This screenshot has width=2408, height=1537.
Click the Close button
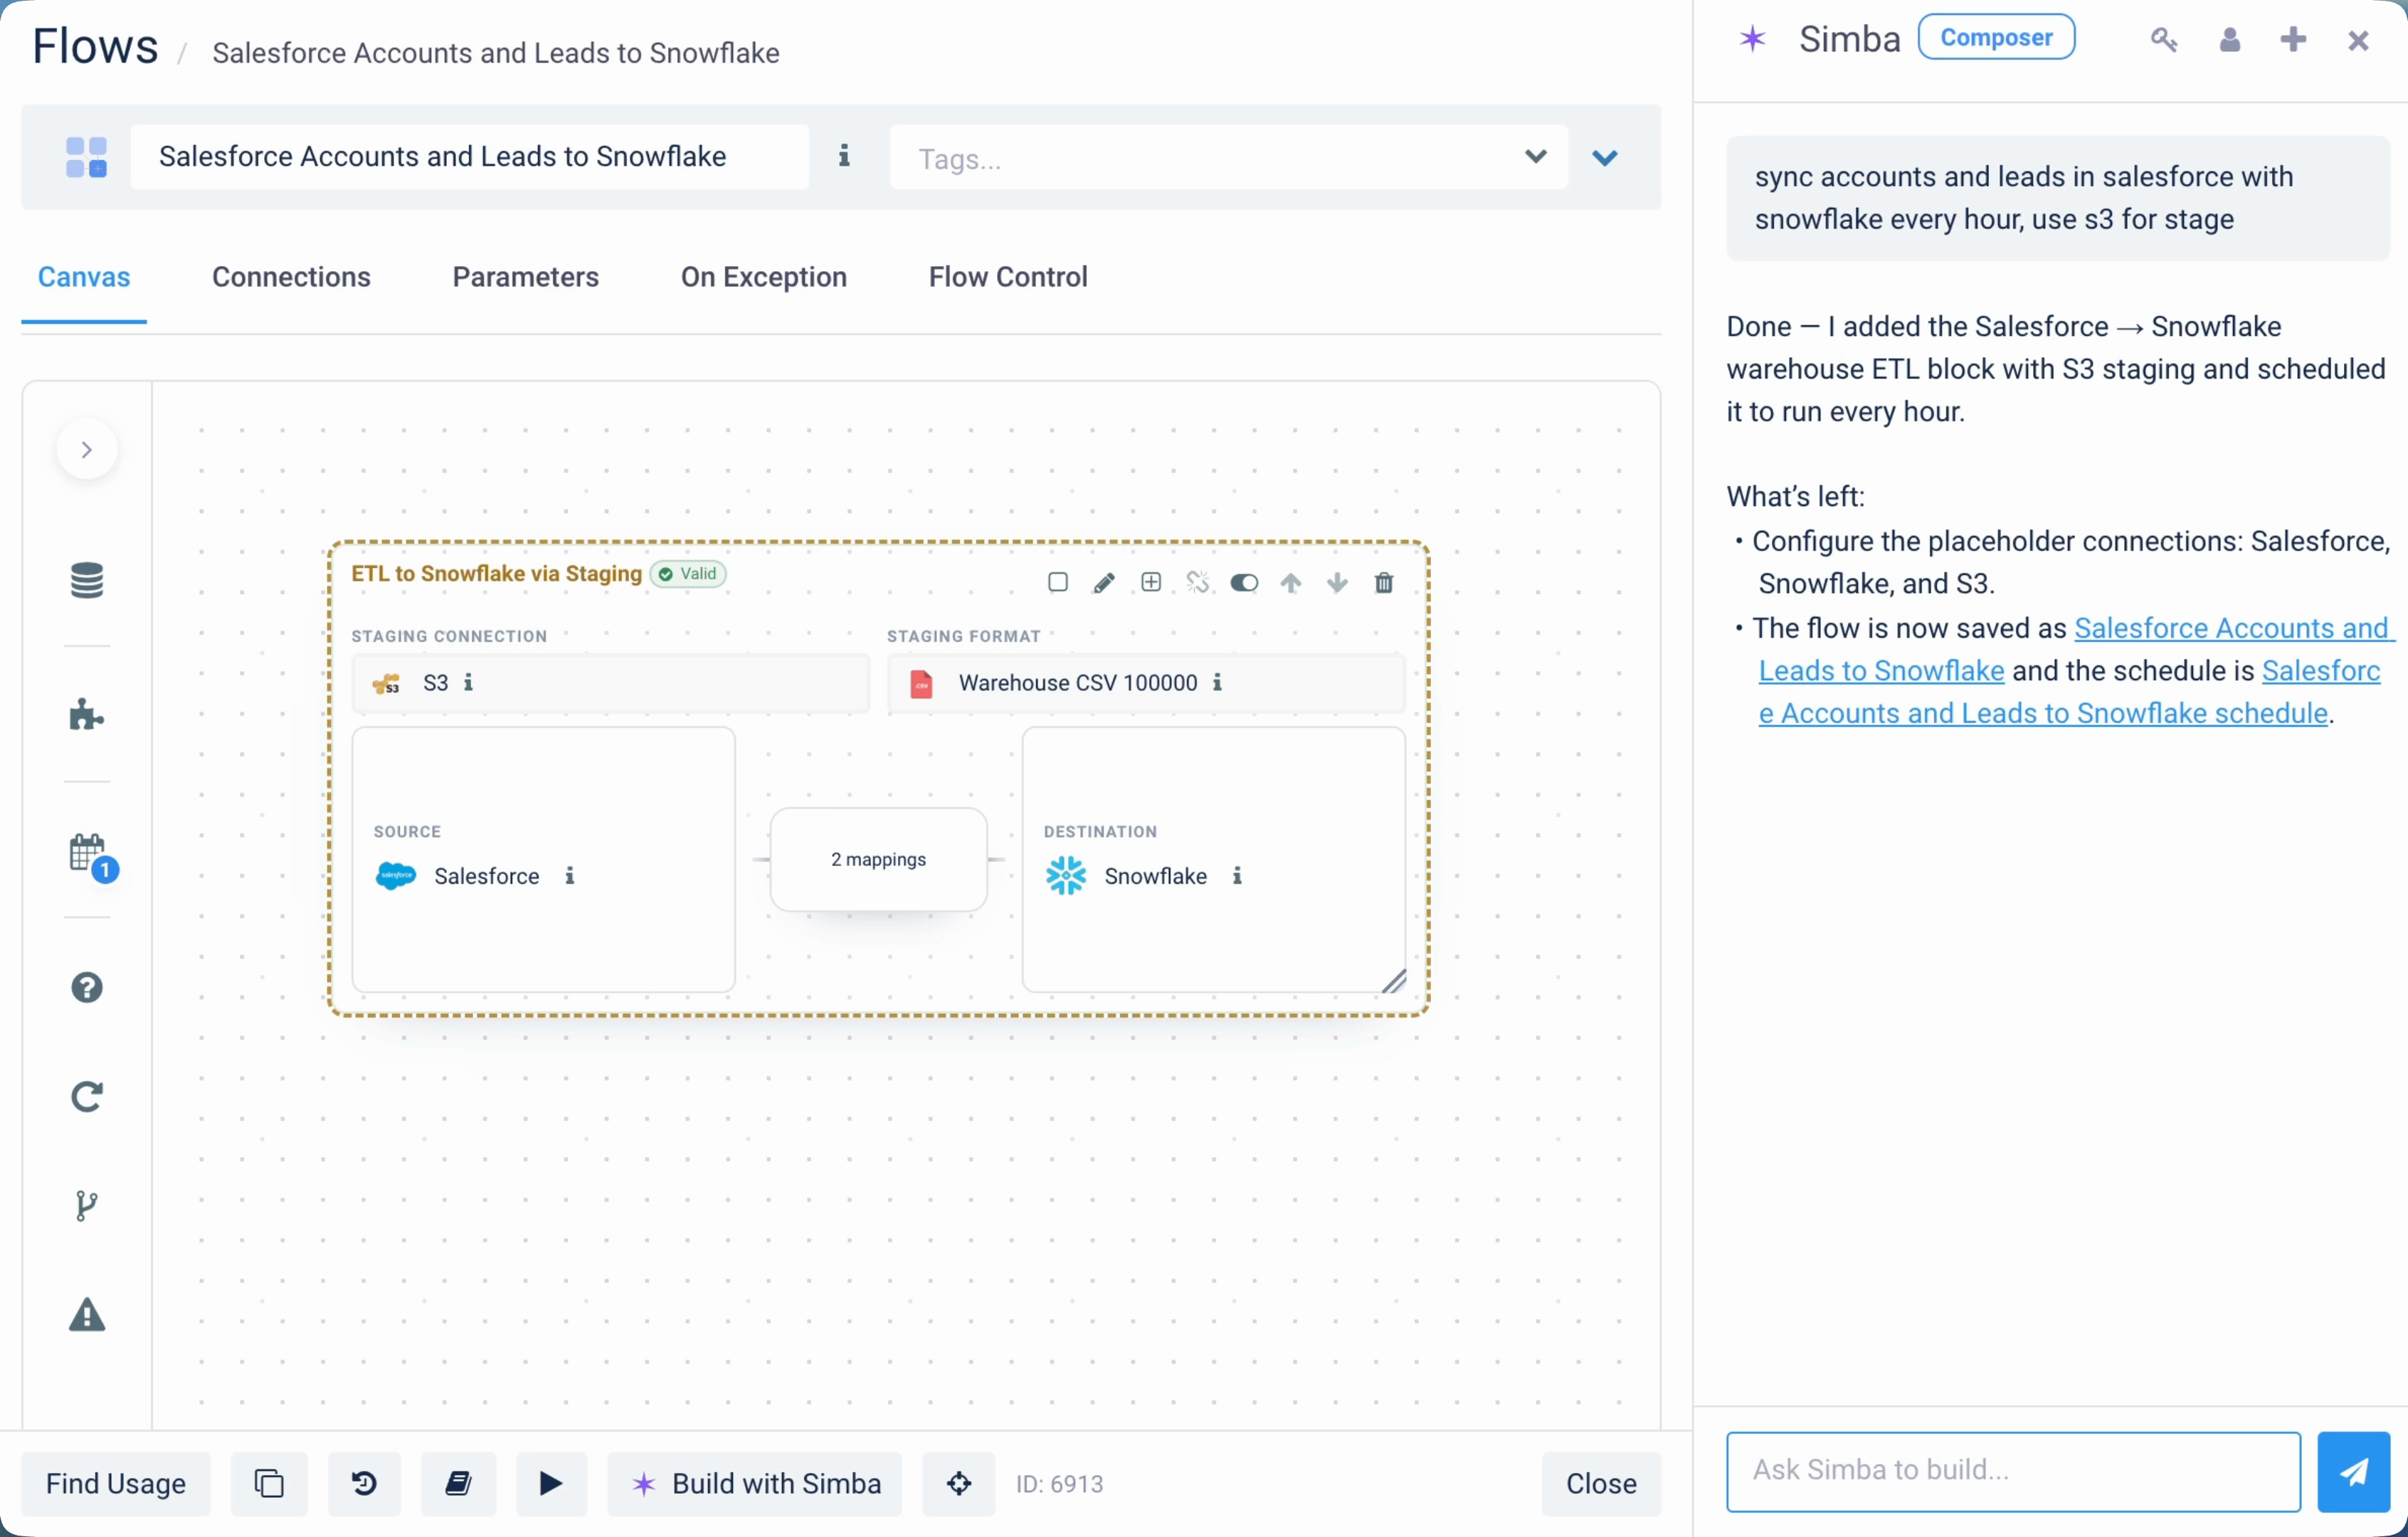[x=1601, y=1484]
